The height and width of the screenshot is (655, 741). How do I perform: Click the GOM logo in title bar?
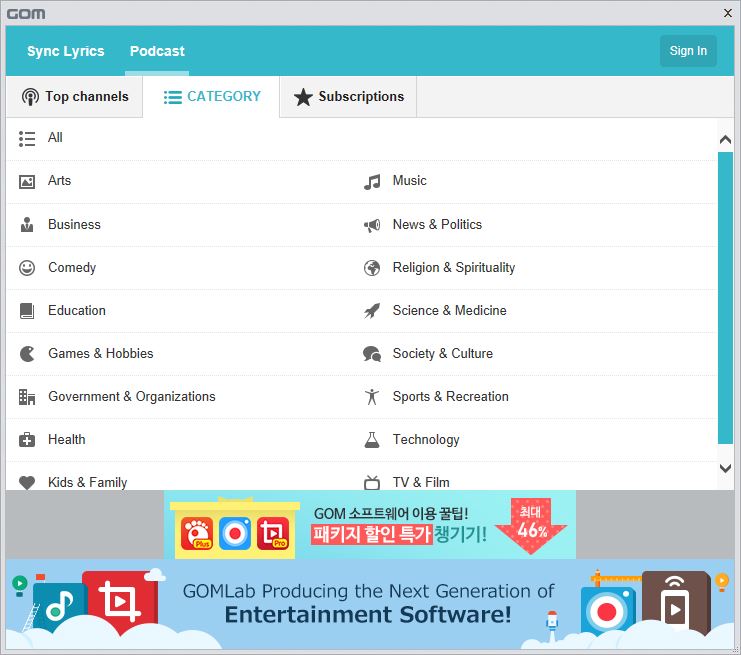(26, 14)
